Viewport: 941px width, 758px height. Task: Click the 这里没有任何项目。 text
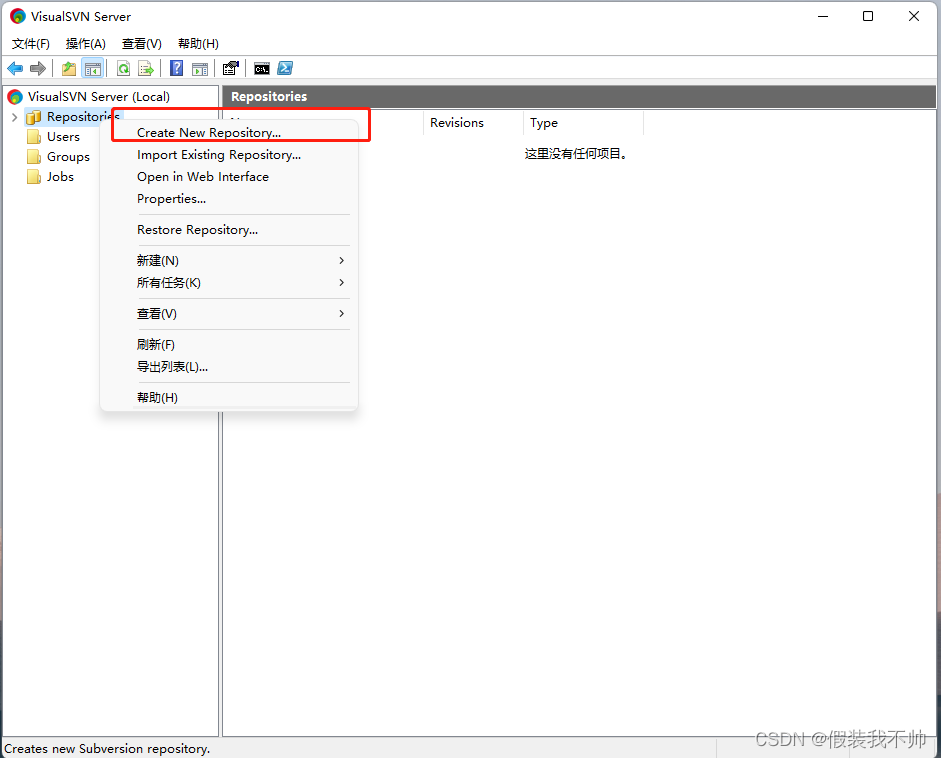point(576,154)
